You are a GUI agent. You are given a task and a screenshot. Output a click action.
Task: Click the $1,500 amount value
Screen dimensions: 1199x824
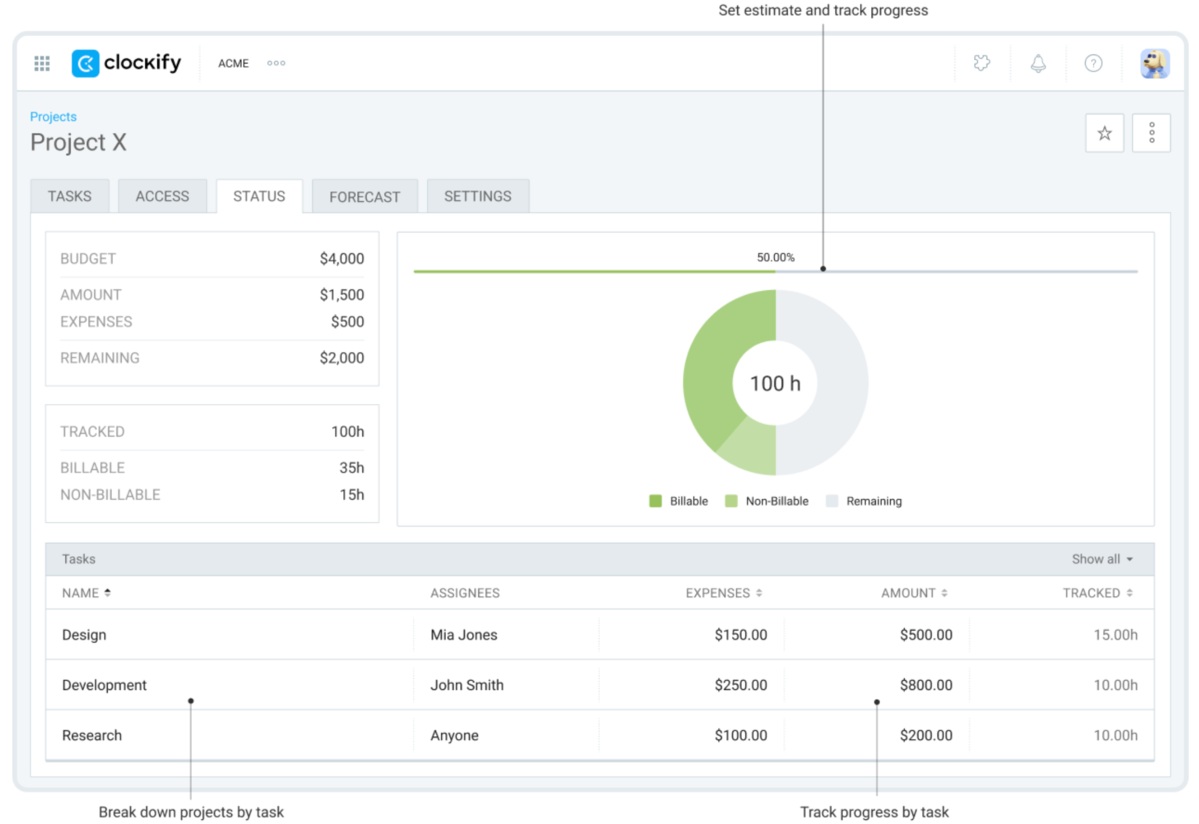coord(342,294)
